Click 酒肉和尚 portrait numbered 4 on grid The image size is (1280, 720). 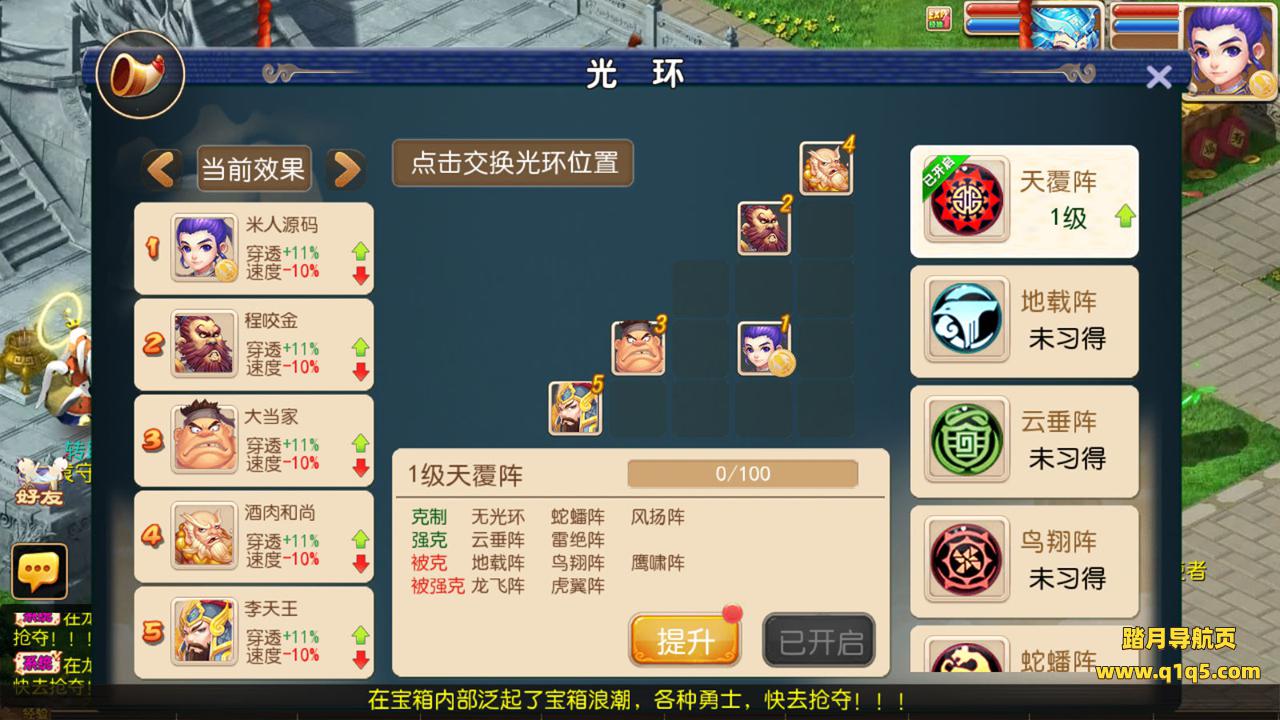826,169
